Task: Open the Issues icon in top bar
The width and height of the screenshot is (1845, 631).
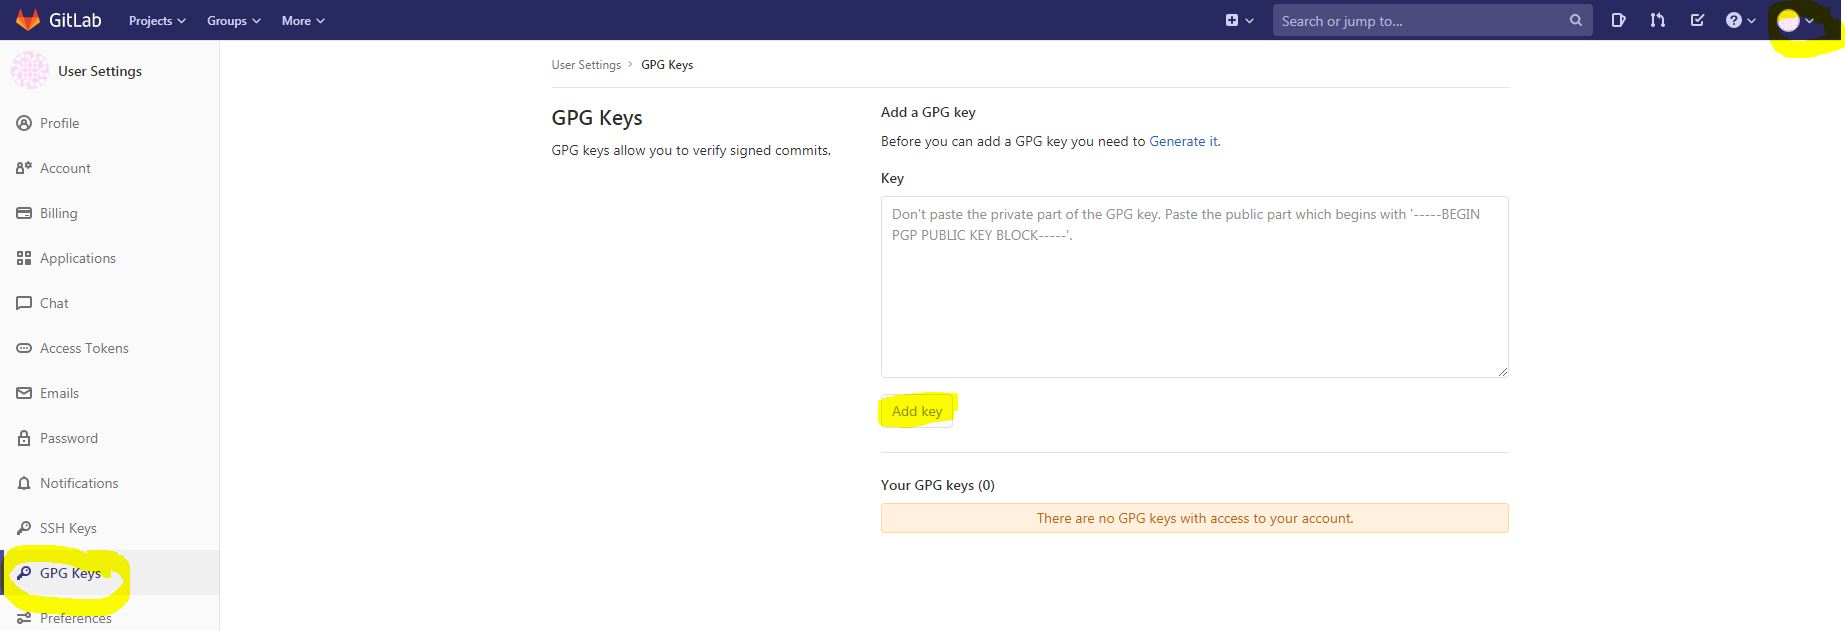Action: [x=1618, y=20]
